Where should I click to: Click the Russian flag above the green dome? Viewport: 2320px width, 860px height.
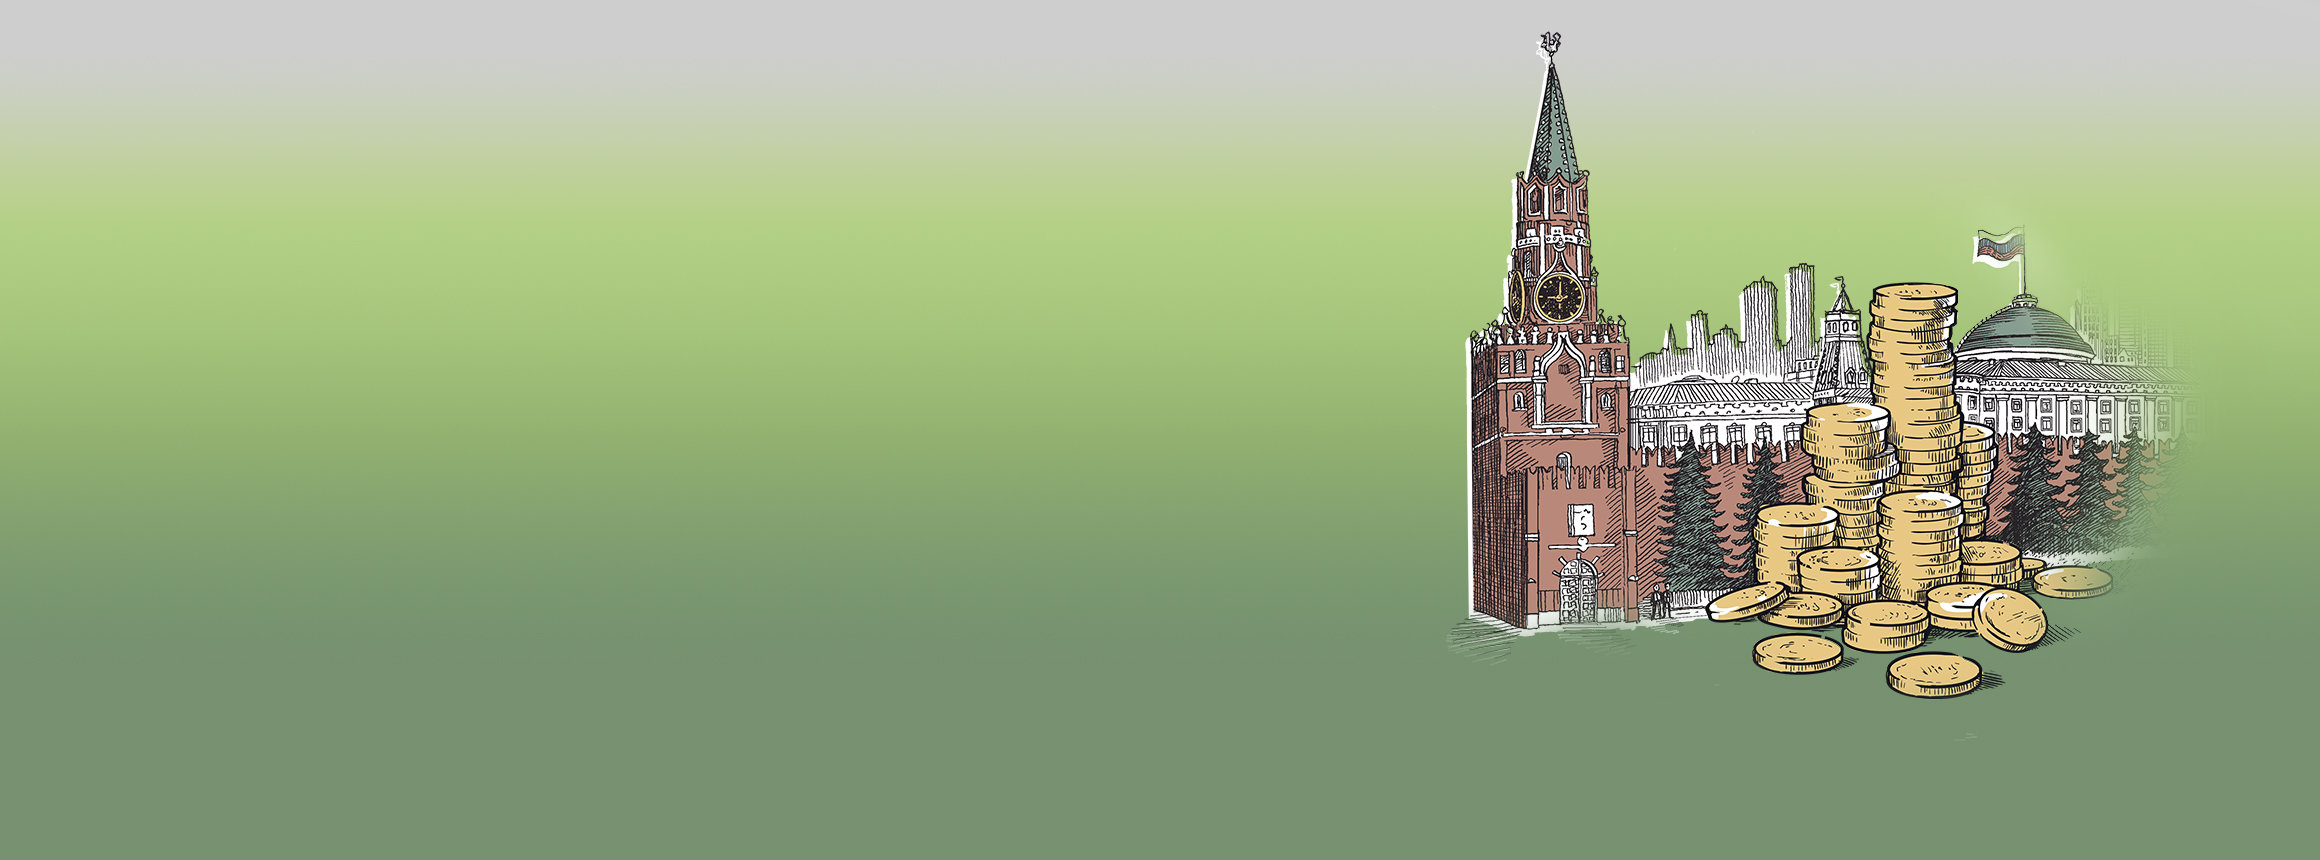[x=1999, y=247]
